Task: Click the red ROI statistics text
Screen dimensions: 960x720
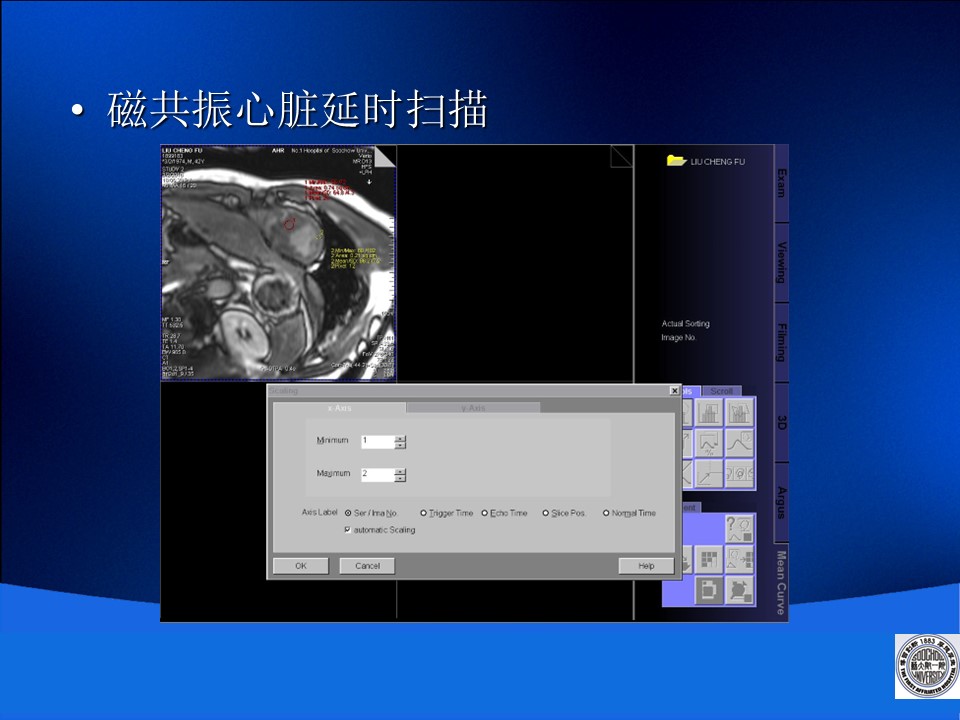Action: (330, 190)
